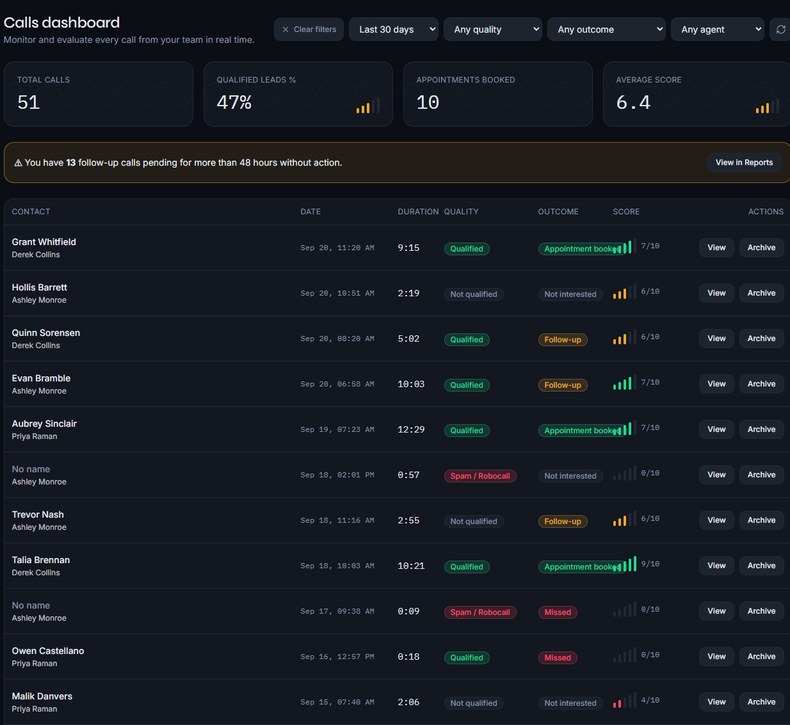Open View in Reports from the warning banner

coord(744,163)
